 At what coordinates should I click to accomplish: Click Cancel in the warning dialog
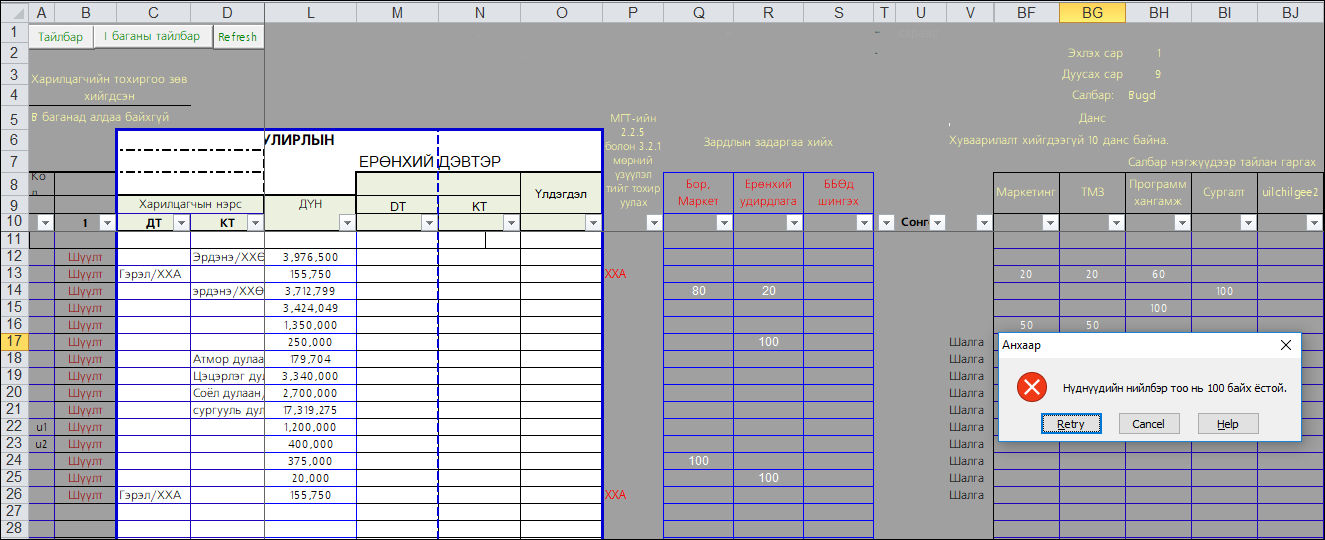(1148, 424)
